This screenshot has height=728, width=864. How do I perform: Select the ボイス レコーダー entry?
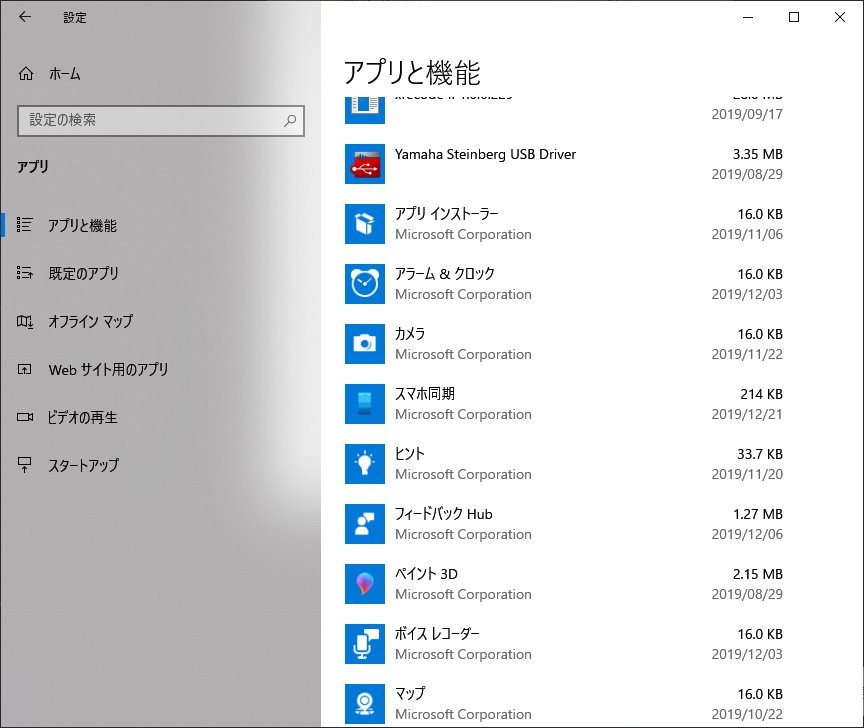[564, 644]
